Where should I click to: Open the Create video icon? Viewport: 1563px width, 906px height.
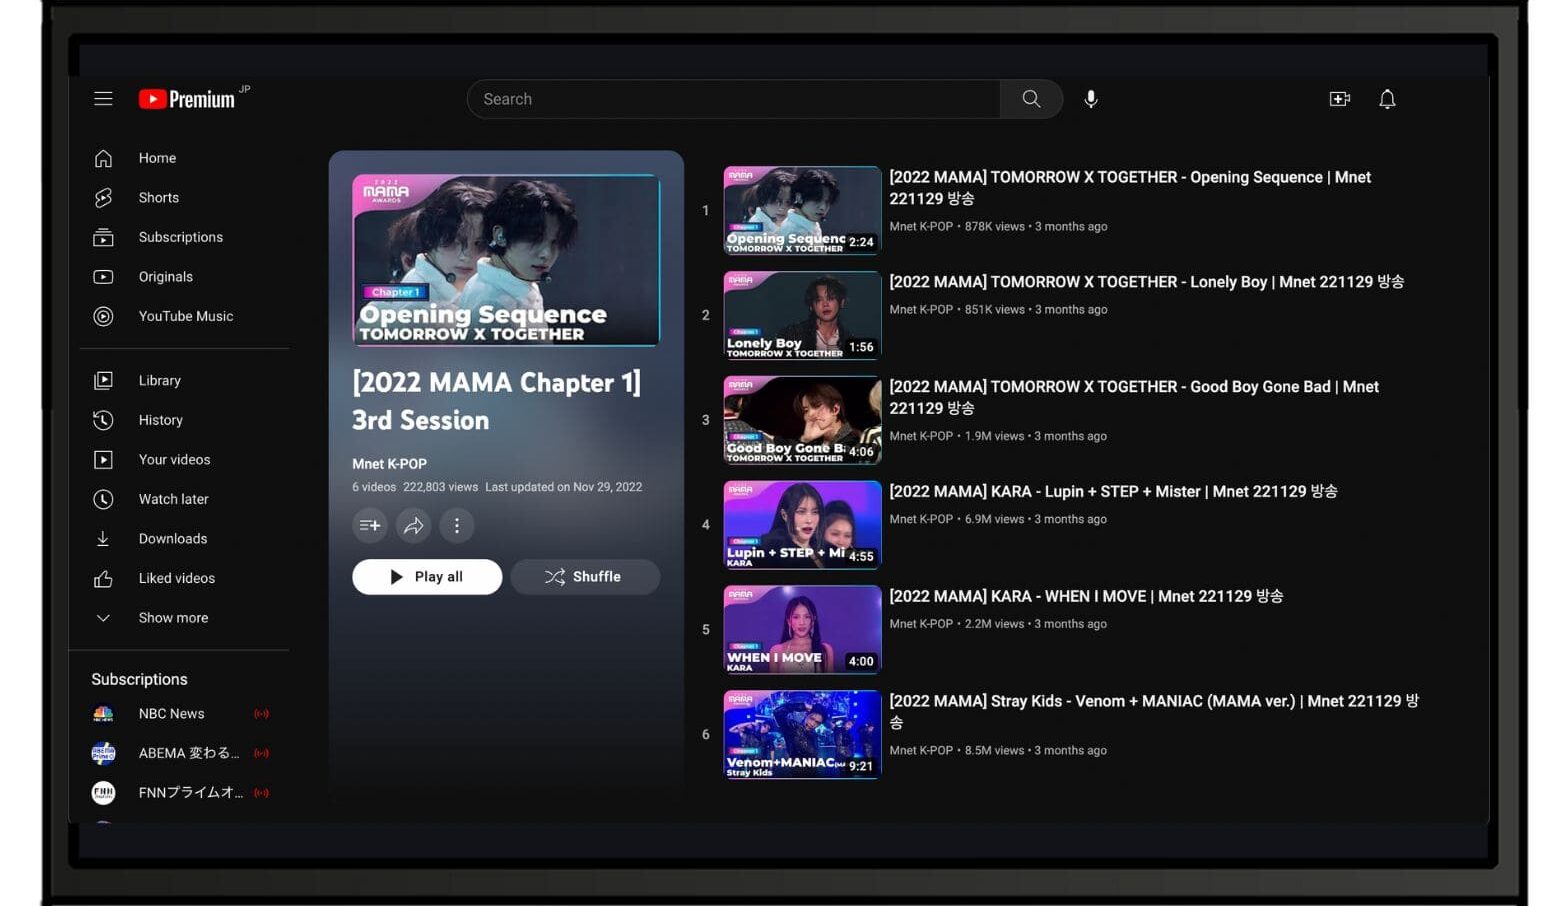(x=1340, y=99)
